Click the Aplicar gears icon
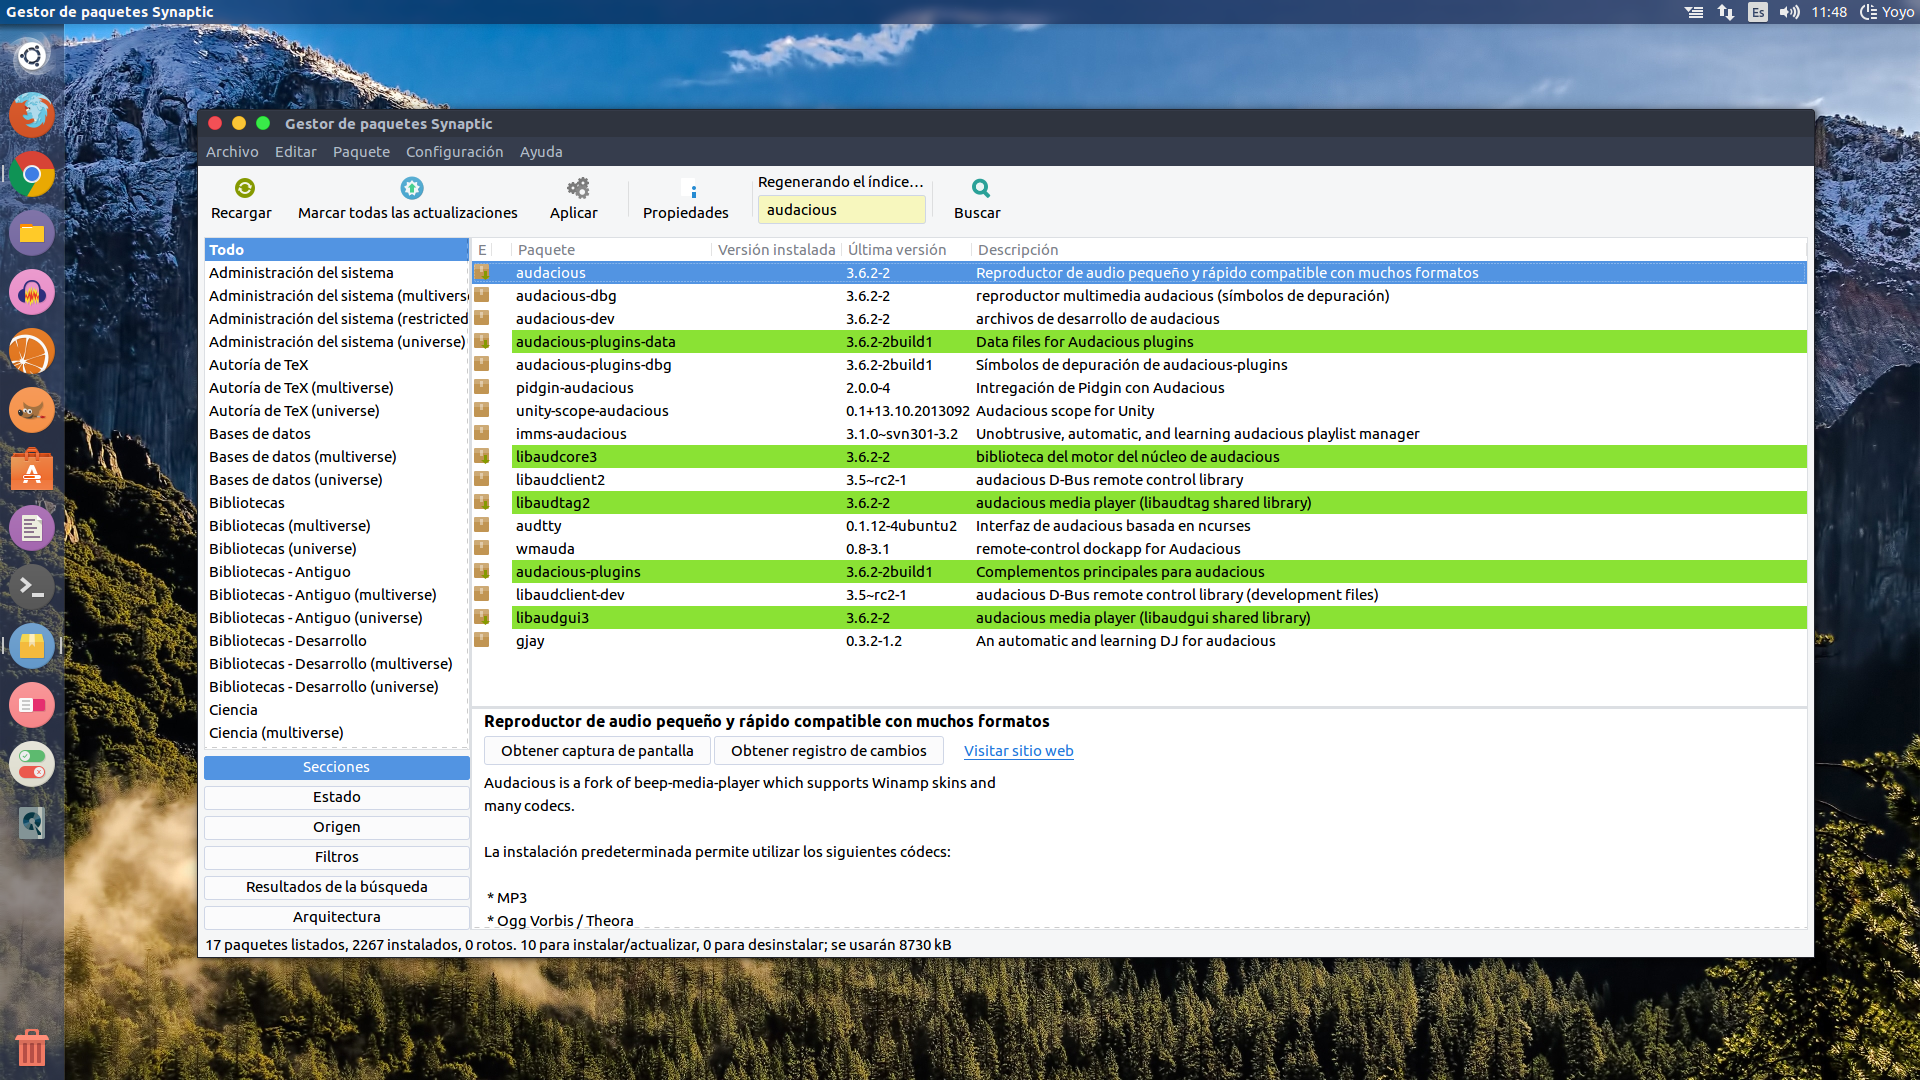 (x=577, y=188)
